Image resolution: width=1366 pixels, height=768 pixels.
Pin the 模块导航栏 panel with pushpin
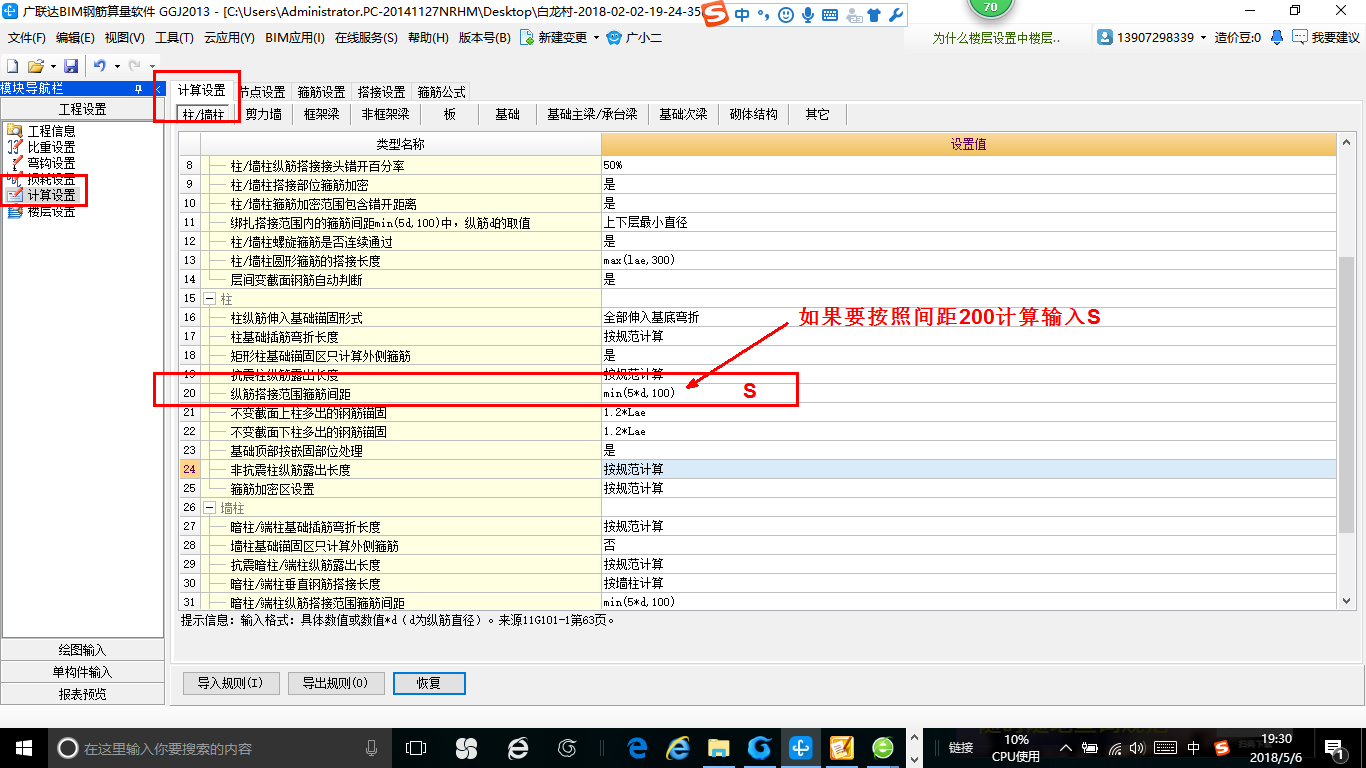(x=138, y=89)
